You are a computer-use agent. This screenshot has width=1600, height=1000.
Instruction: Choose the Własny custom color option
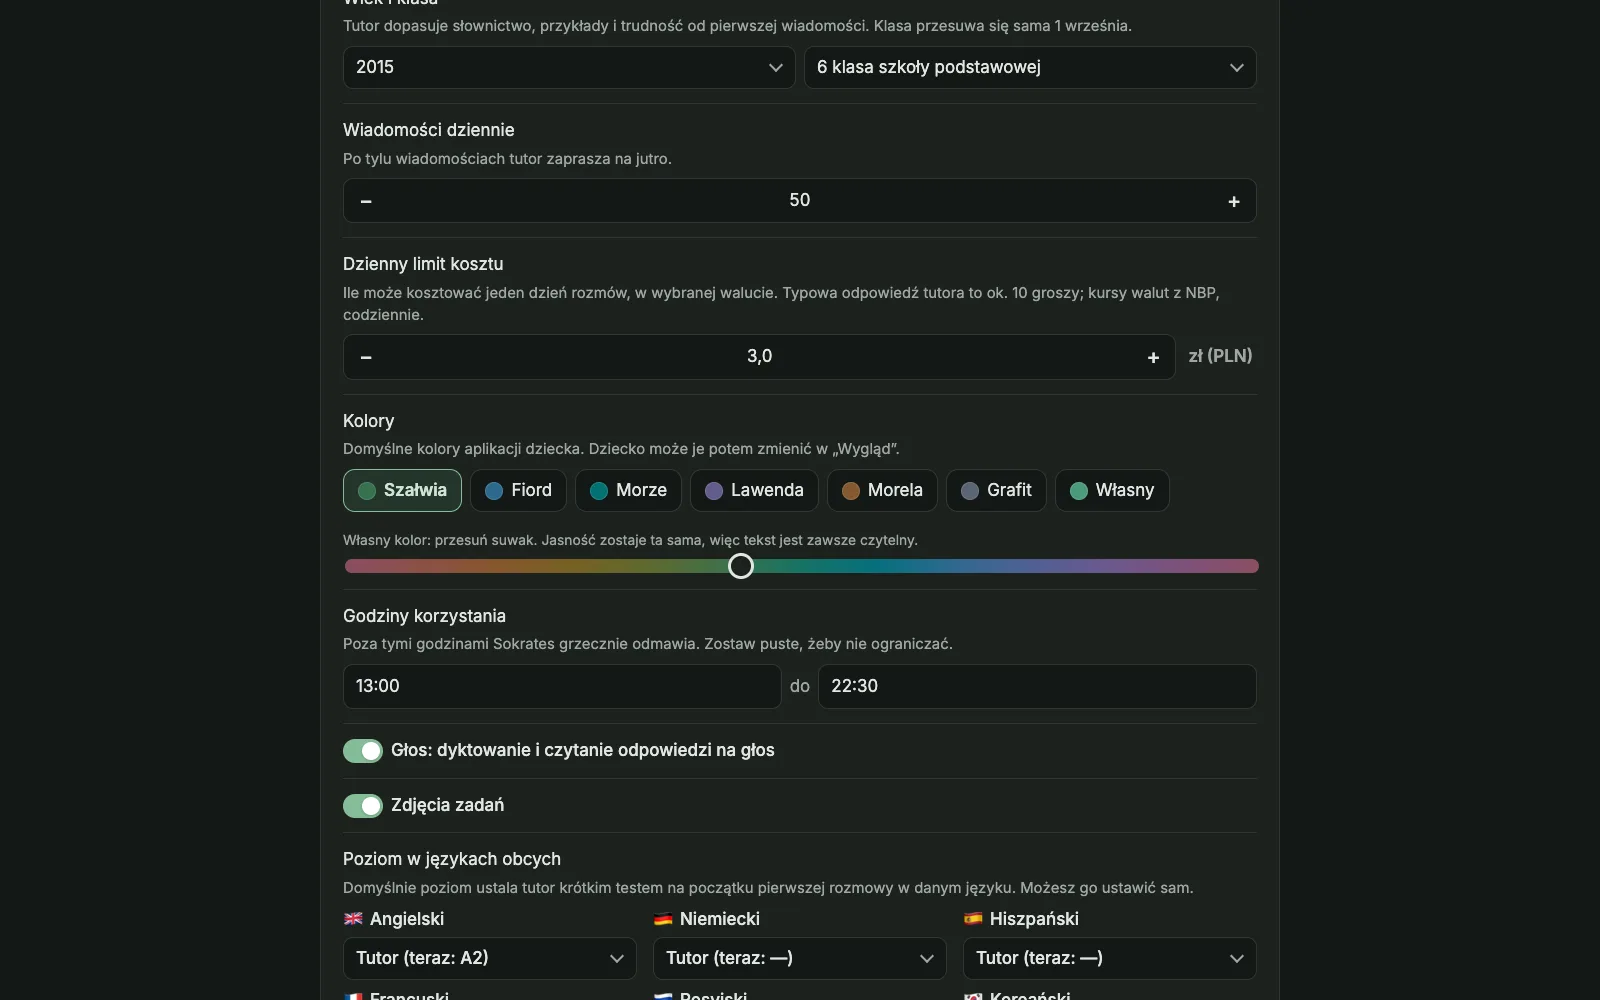coord(1112,490)
